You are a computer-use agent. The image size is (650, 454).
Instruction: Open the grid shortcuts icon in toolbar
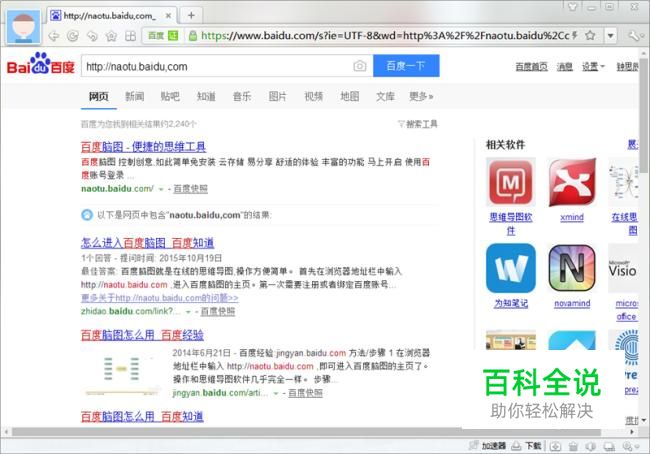point(131,36)
